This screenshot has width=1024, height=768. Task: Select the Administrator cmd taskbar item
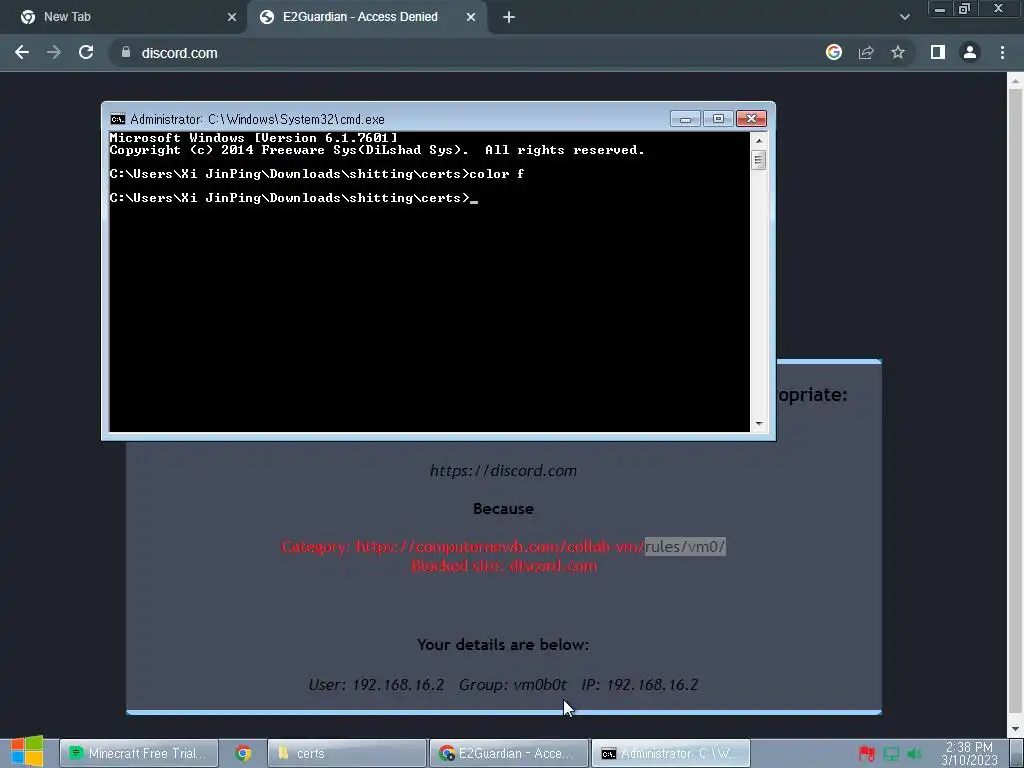[671, 753]
